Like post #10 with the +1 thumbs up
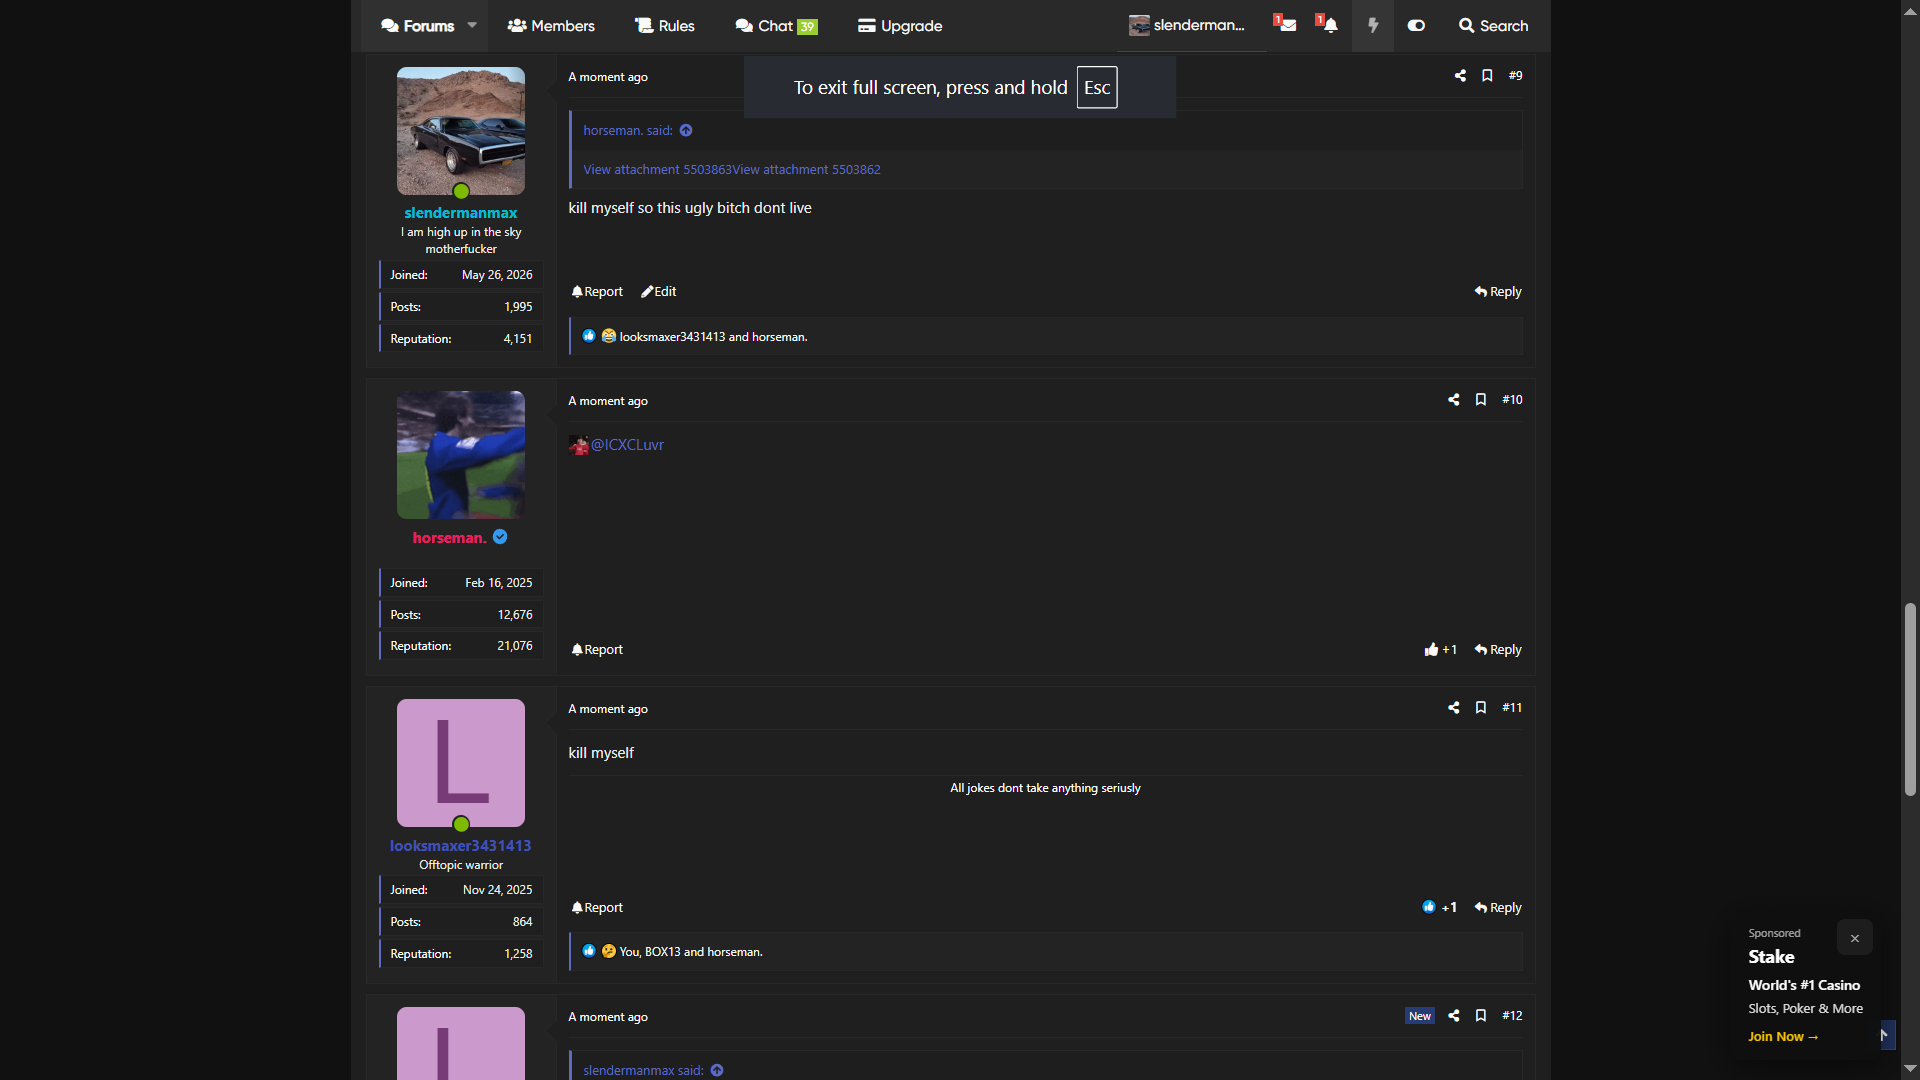This screenshot has height=1080, width=1920. point(1440,650)
